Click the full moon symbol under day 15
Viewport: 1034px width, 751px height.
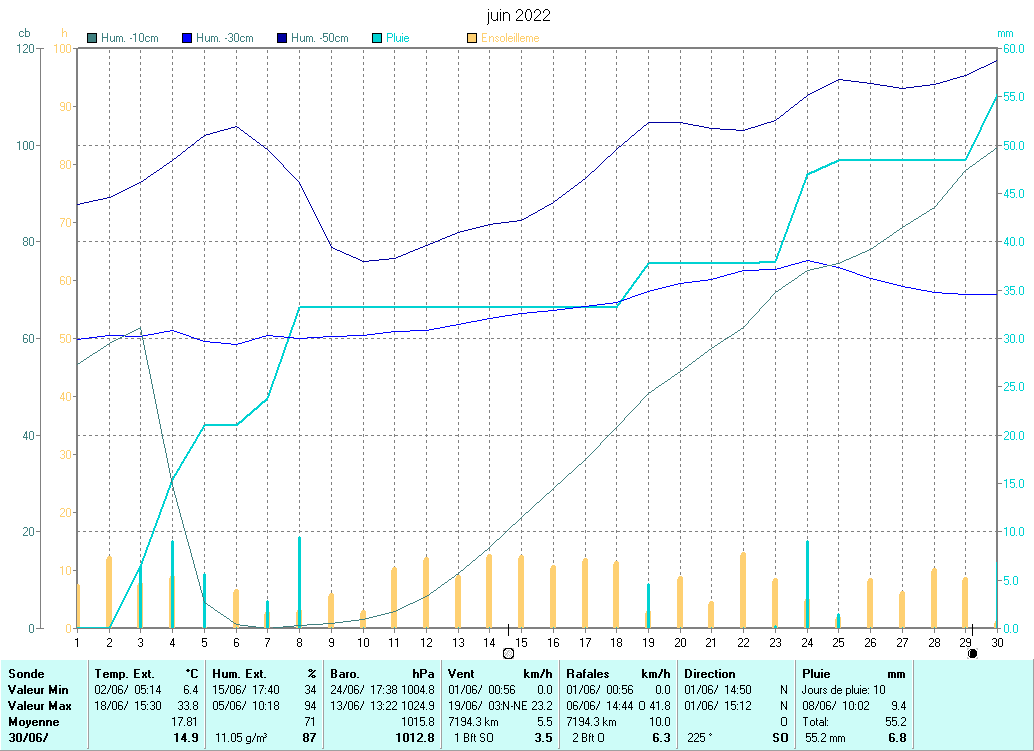click(508, 653)
